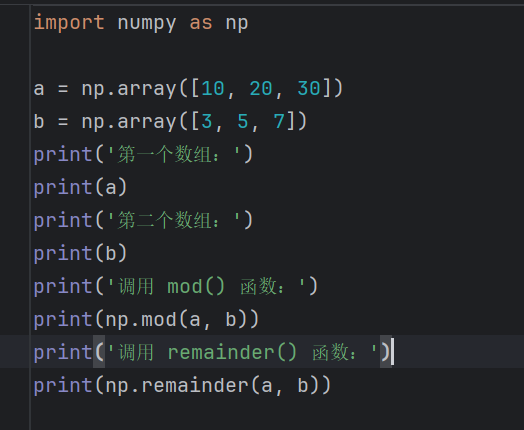
Task: Place cursor in 'print(np.mod(a, b))'
Action: [x=146, y=319]
